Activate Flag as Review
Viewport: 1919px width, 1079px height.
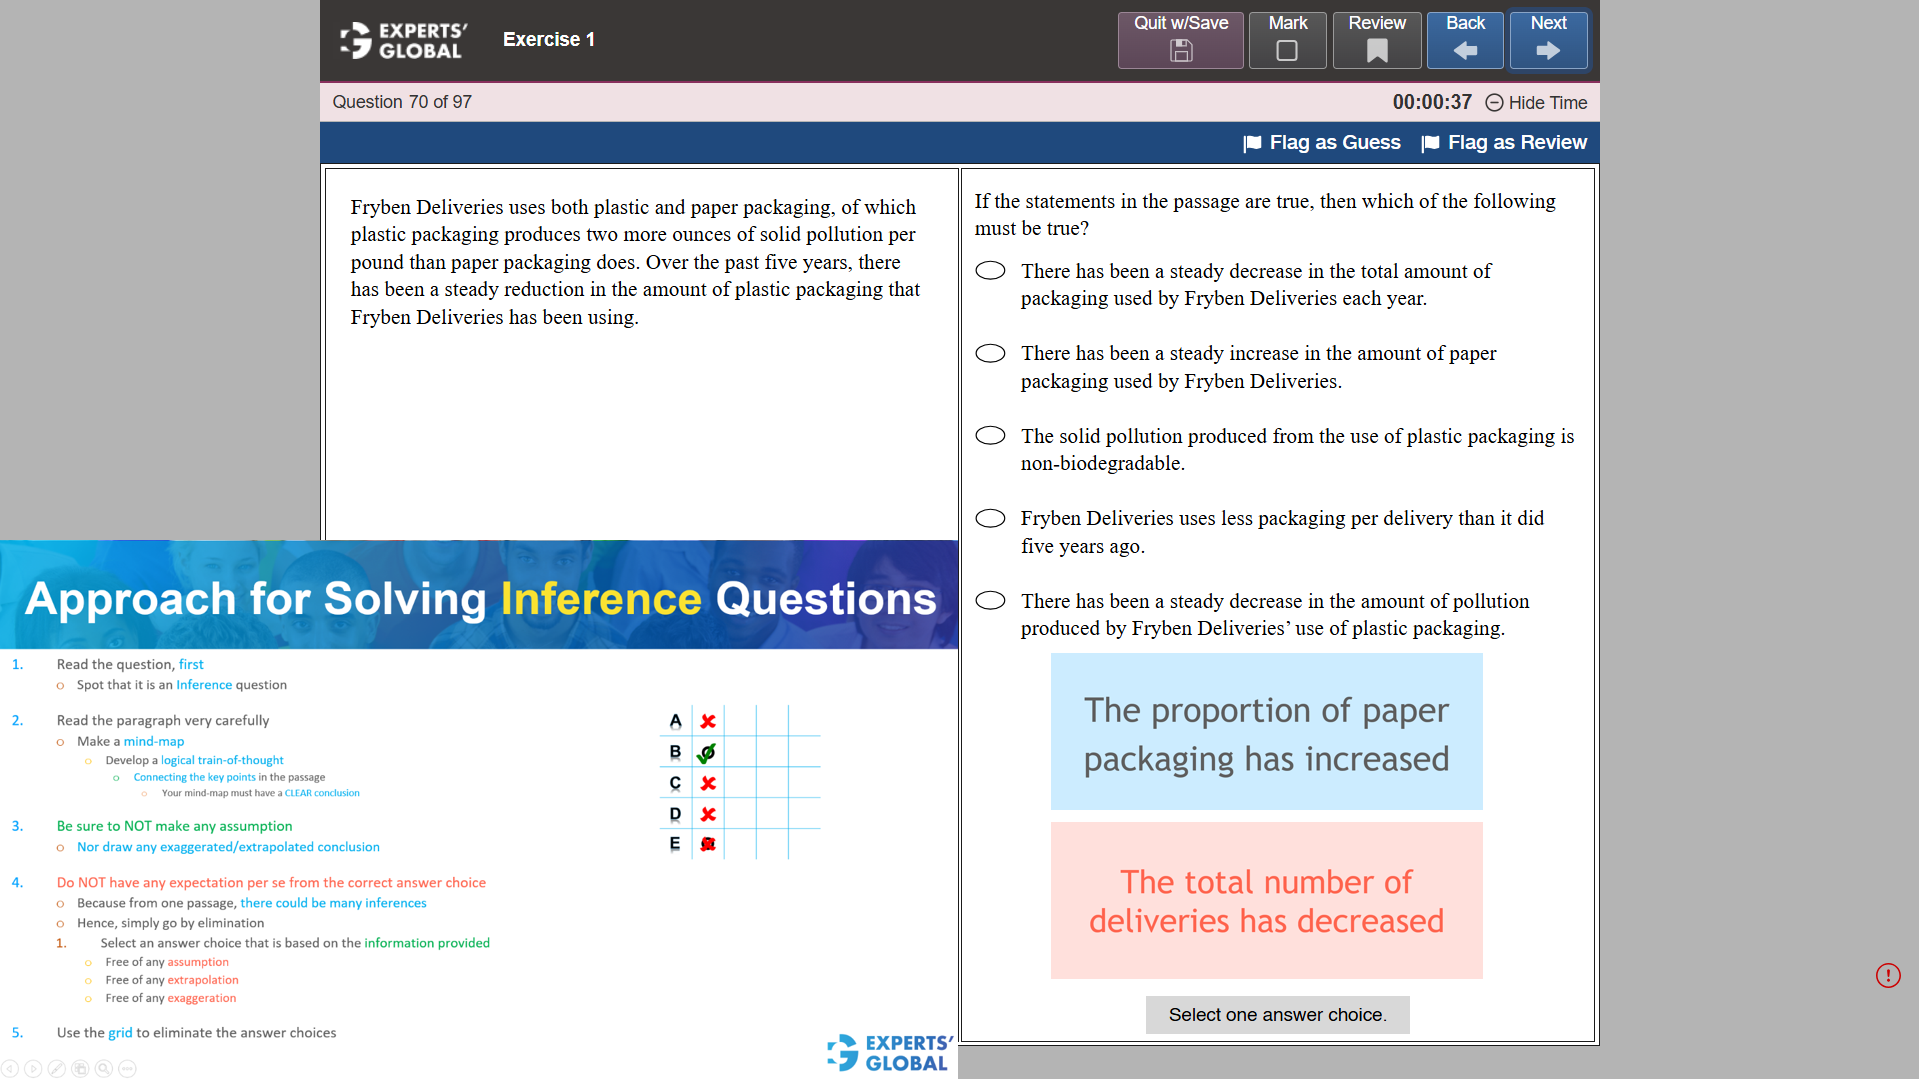click(1504, 142)
